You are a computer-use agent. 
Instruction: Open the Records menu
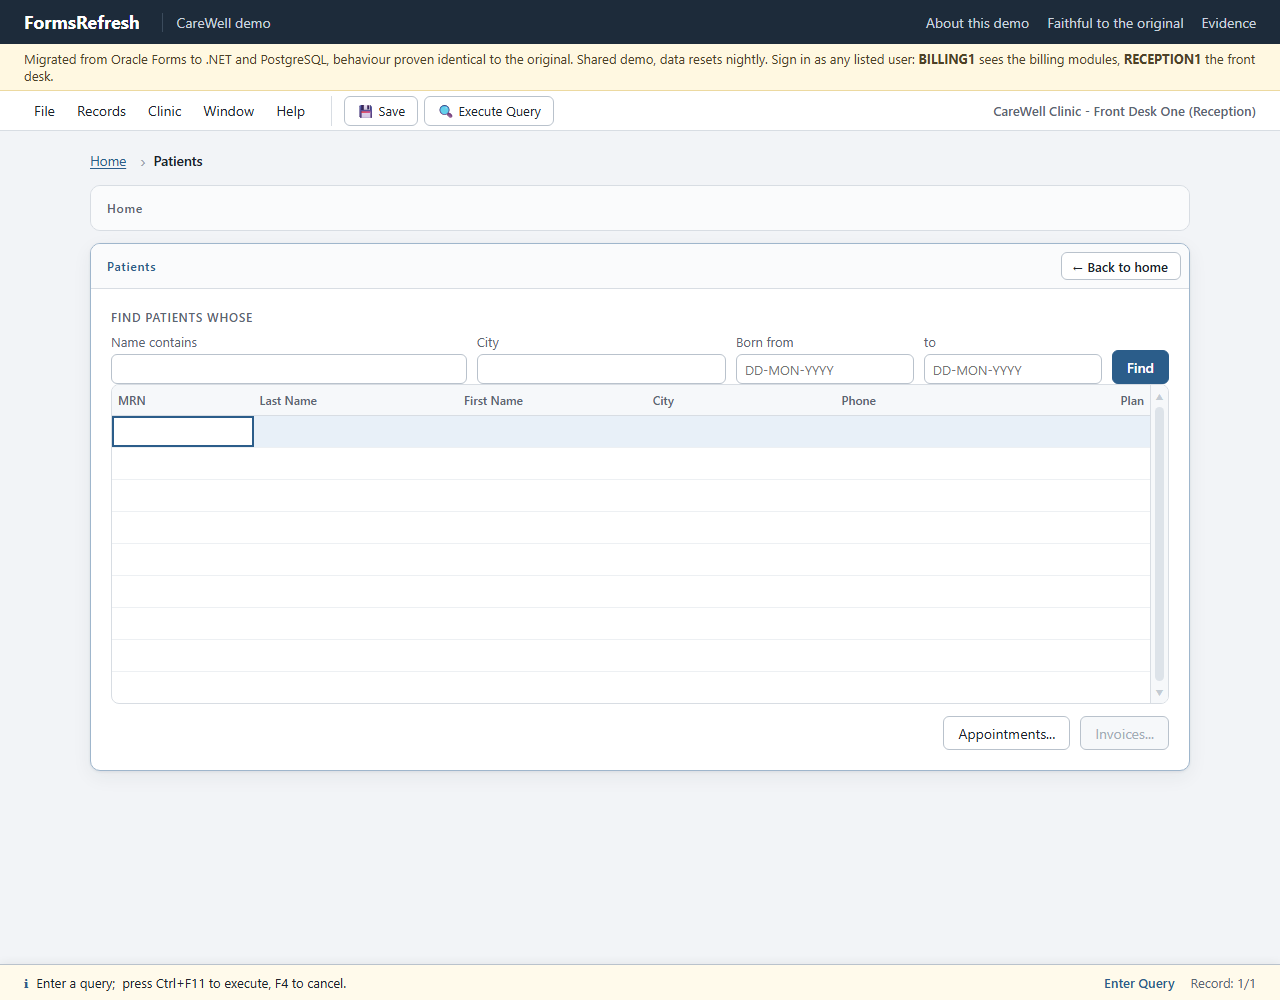[101, 111]
